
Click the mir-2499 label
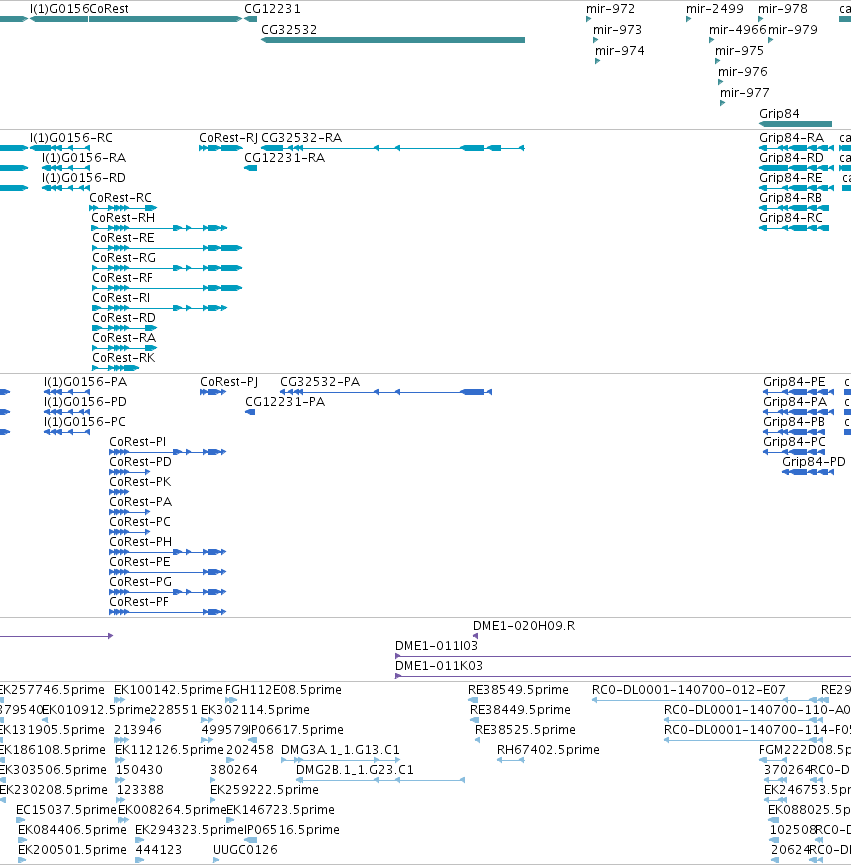[715, 9]
